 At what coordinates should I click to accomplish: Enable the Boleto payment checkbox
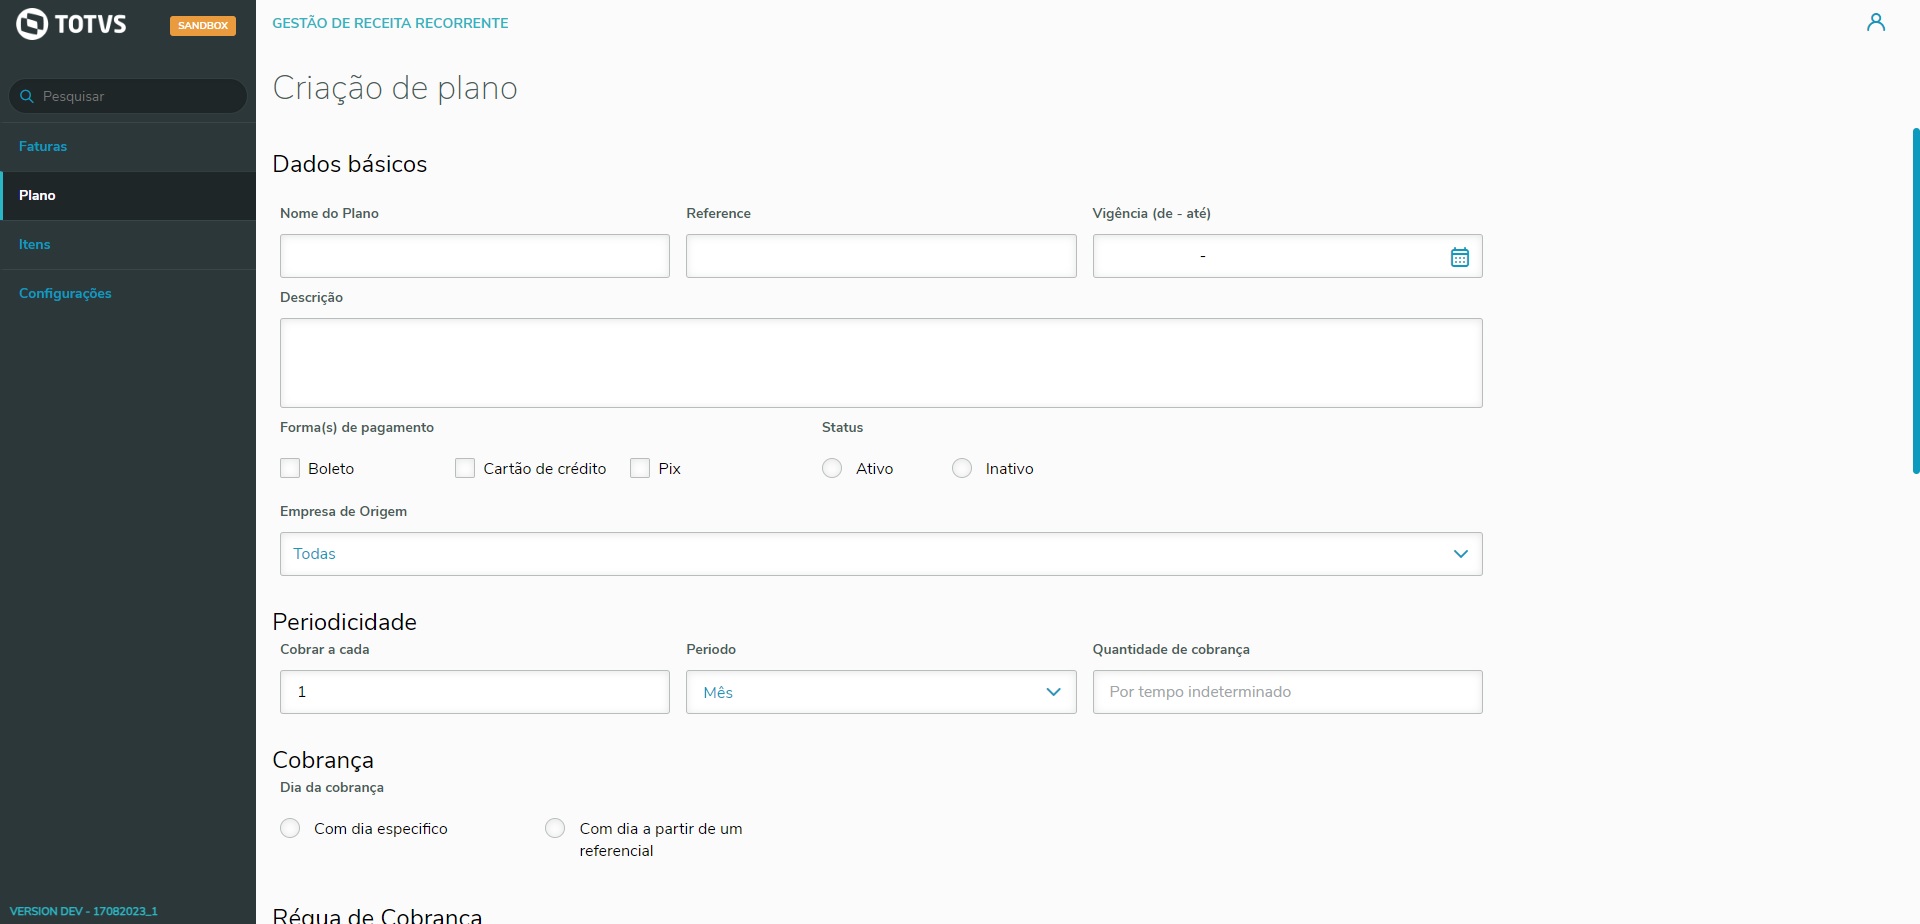[291, 468]
